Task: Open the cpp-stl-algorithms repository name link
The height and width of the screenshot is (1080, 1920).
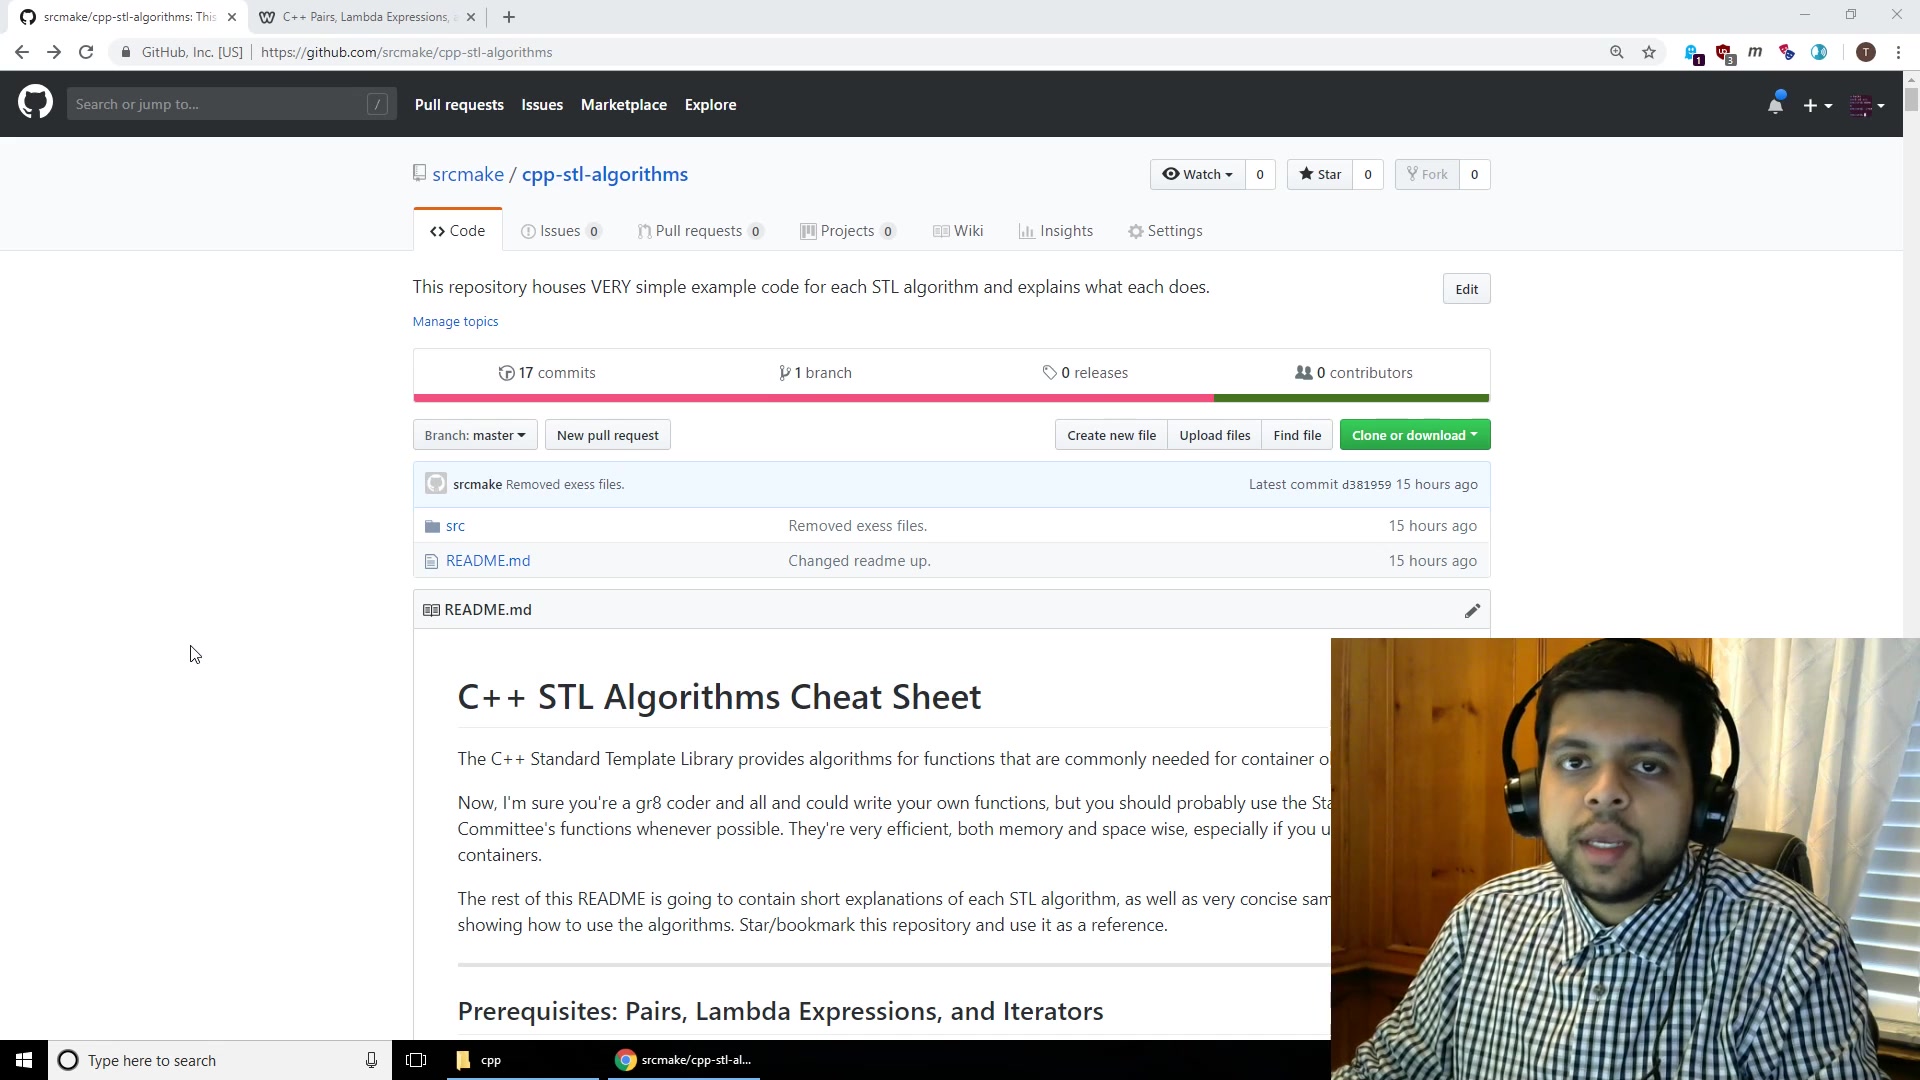Action: pyautogui.click(x=605, y=174)
